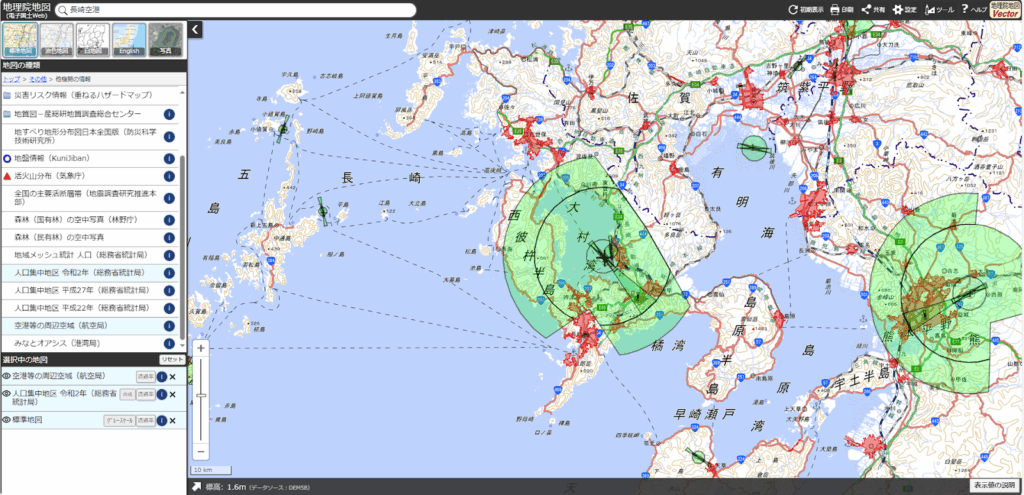Viewport: 1024px width, 495px height.
Task: Switch to 地理院地図 Vector
Action: pyautogui.click(x=1005, y=10)
